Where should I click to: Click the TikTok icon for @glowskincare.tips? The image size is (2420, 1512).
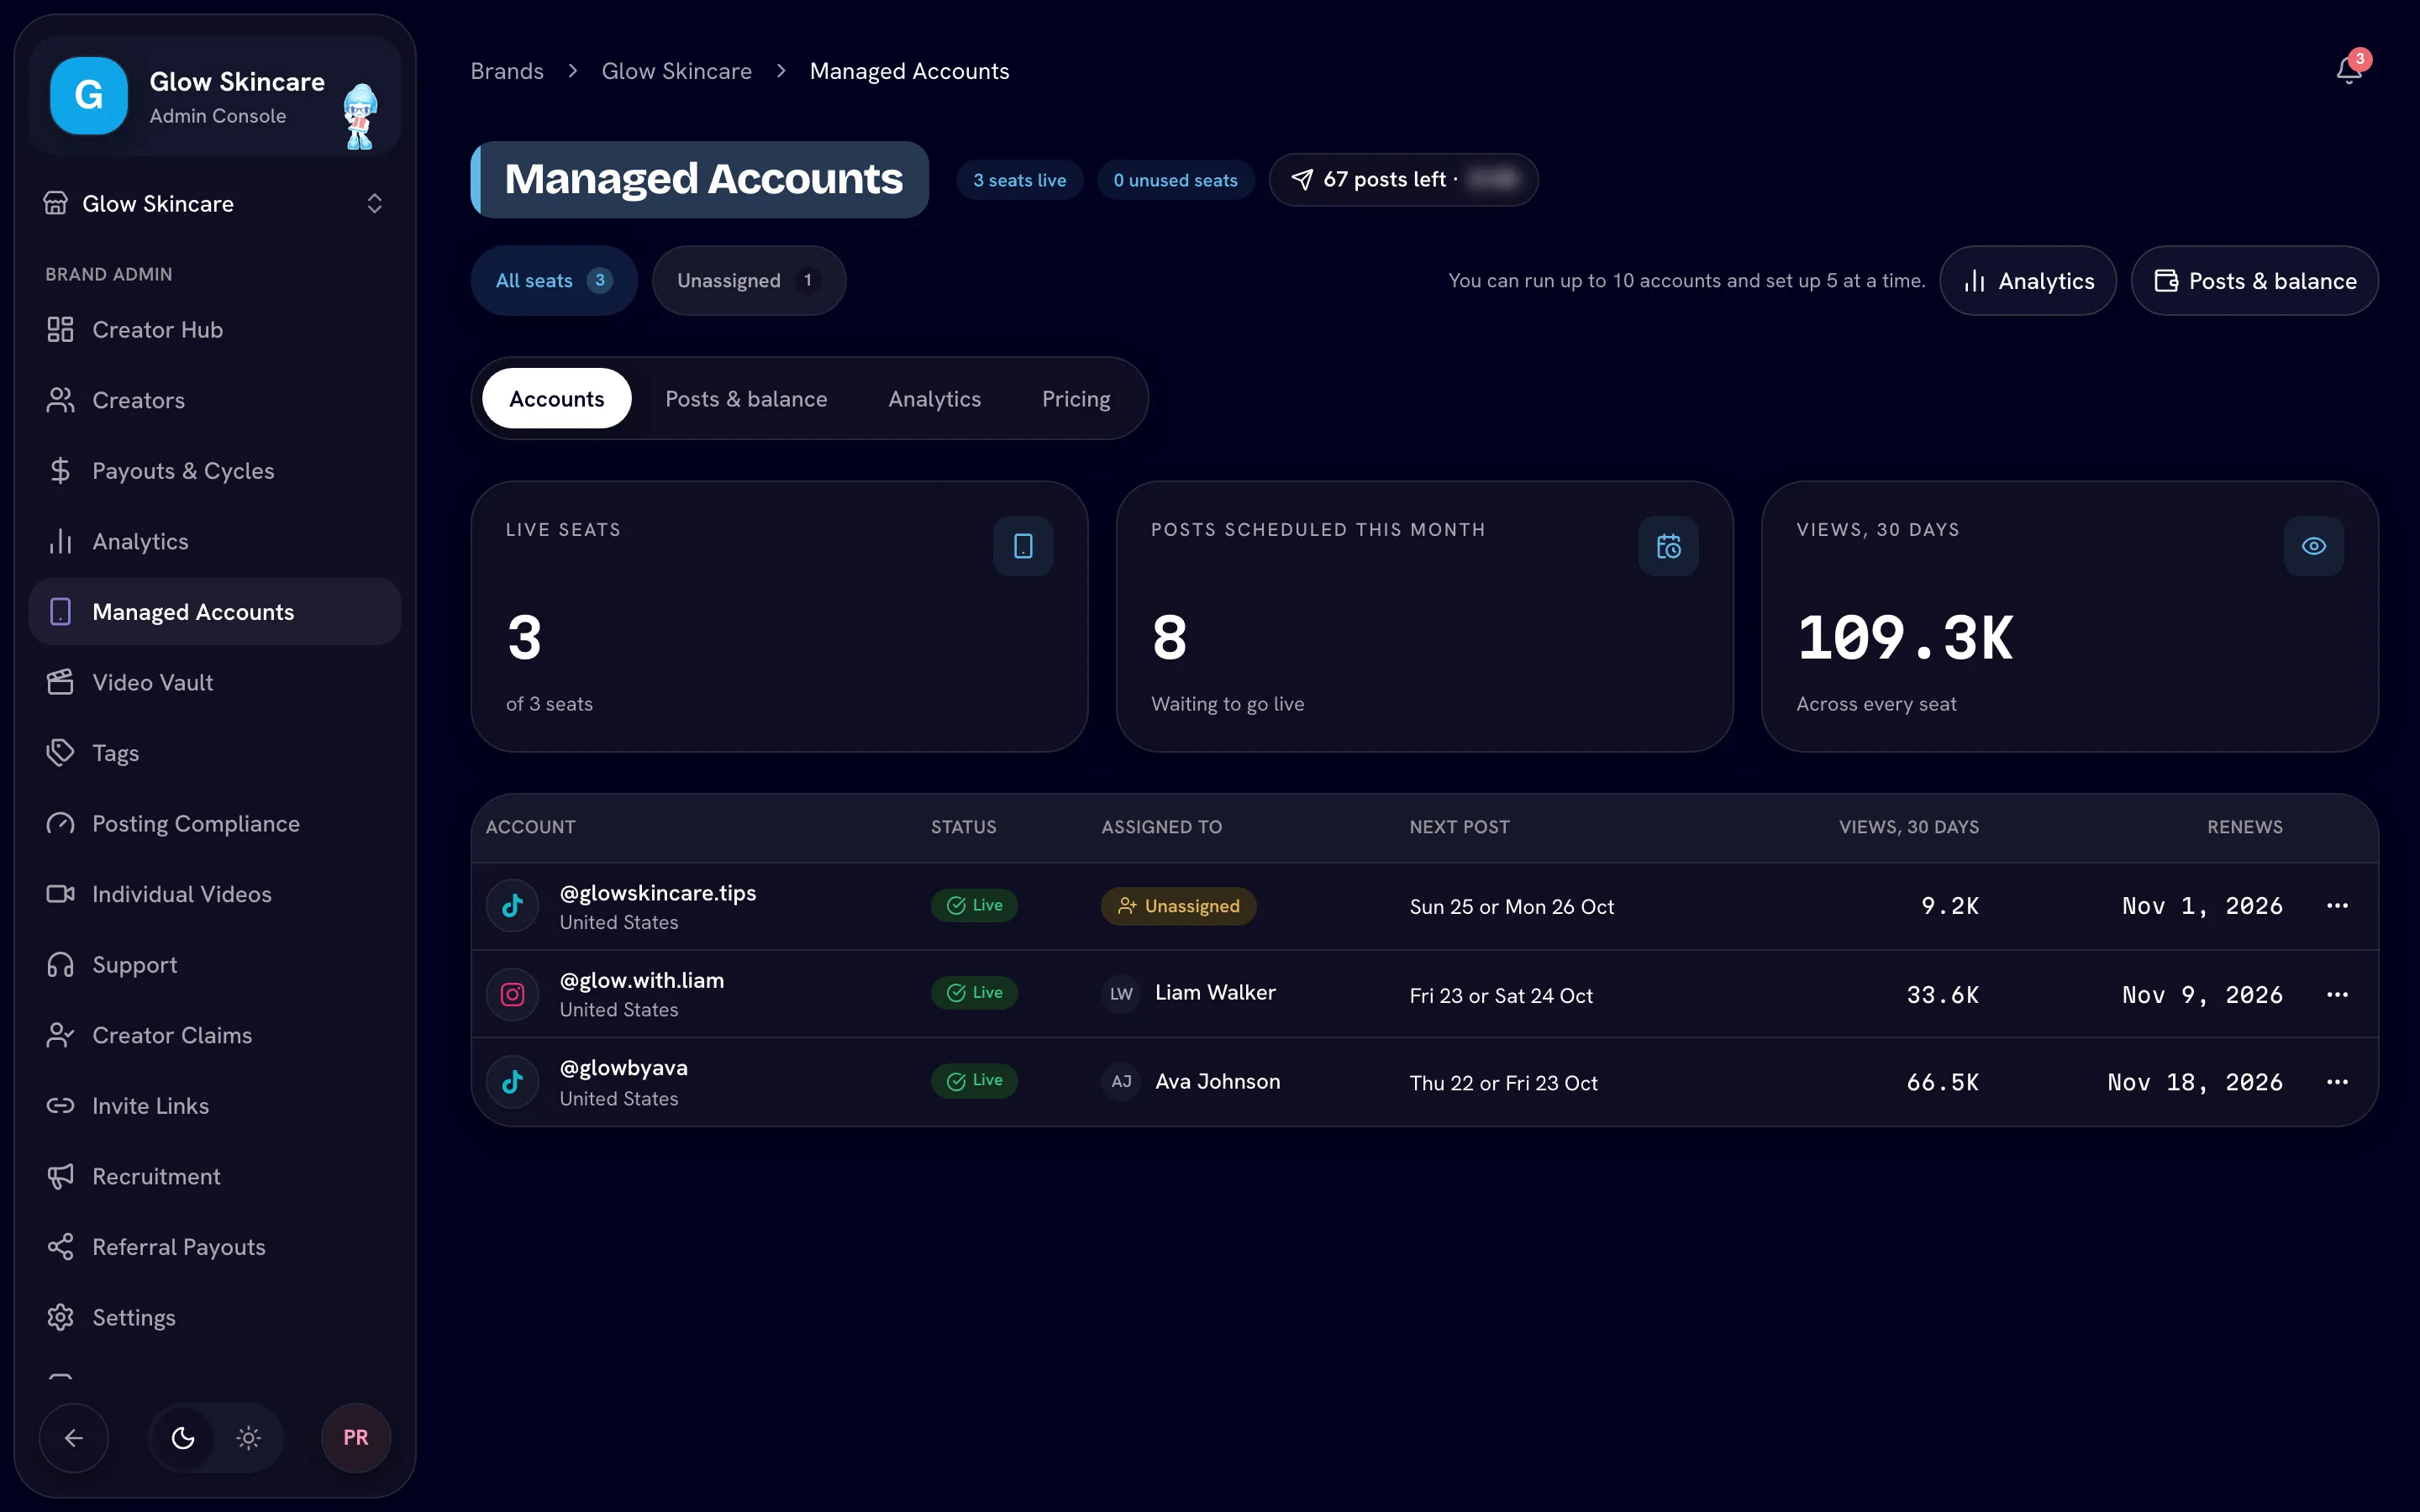(513, 906)
